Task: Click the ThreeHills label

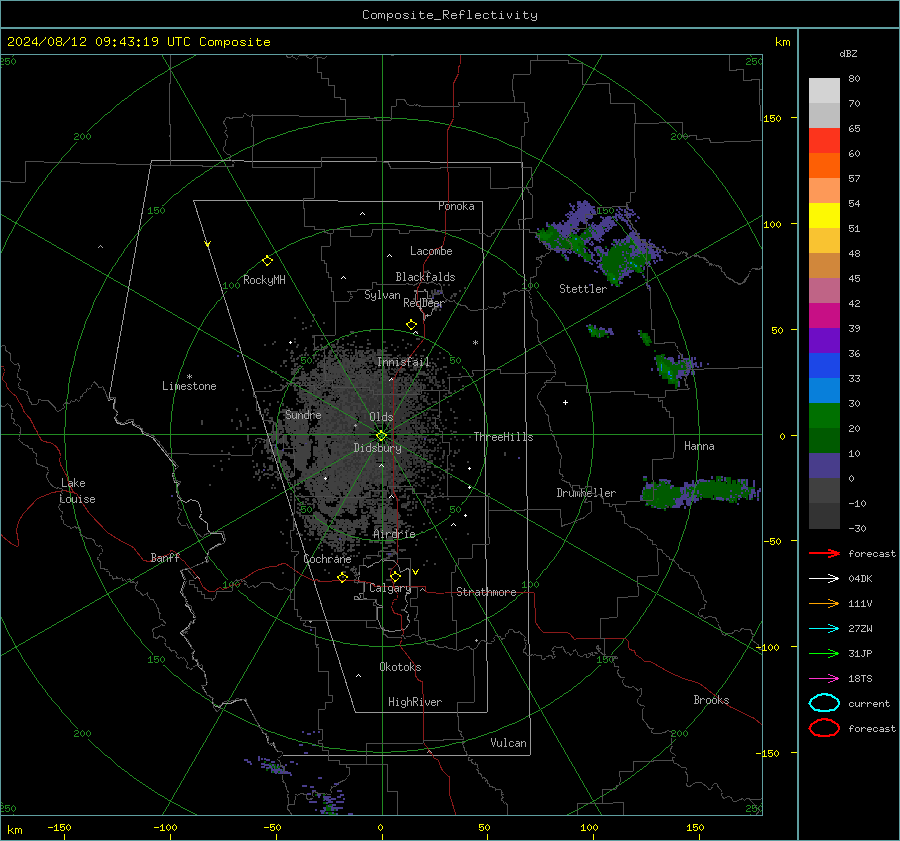Action: click(x=503, y=437)
